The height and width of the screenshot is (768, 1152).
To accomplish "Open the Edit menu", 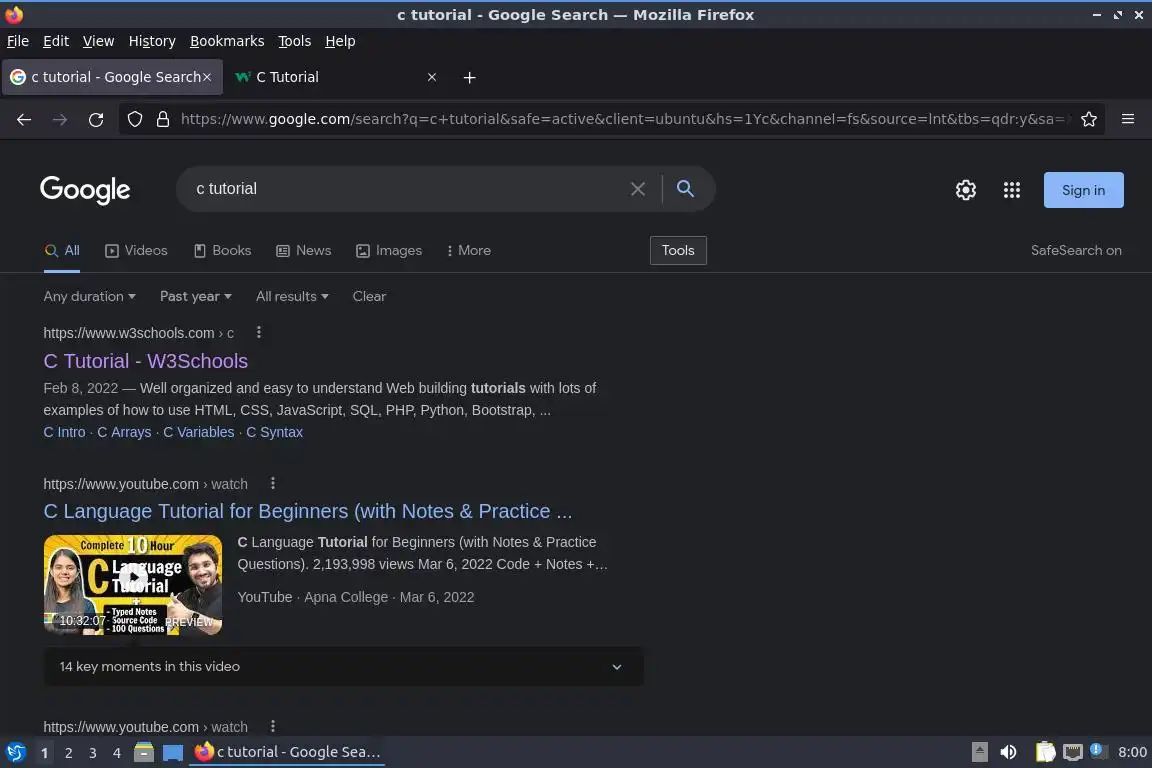I will point(56,41).
